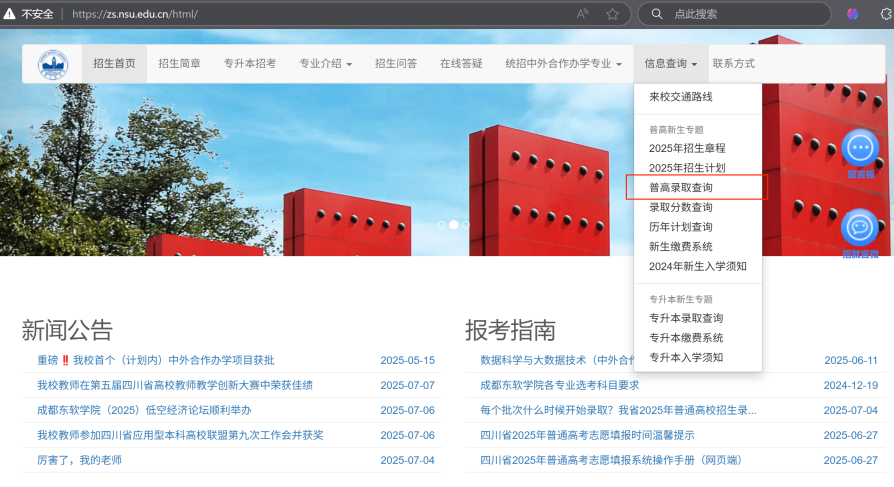Open news 厉害了，我的老师

(x=79, y=460)
